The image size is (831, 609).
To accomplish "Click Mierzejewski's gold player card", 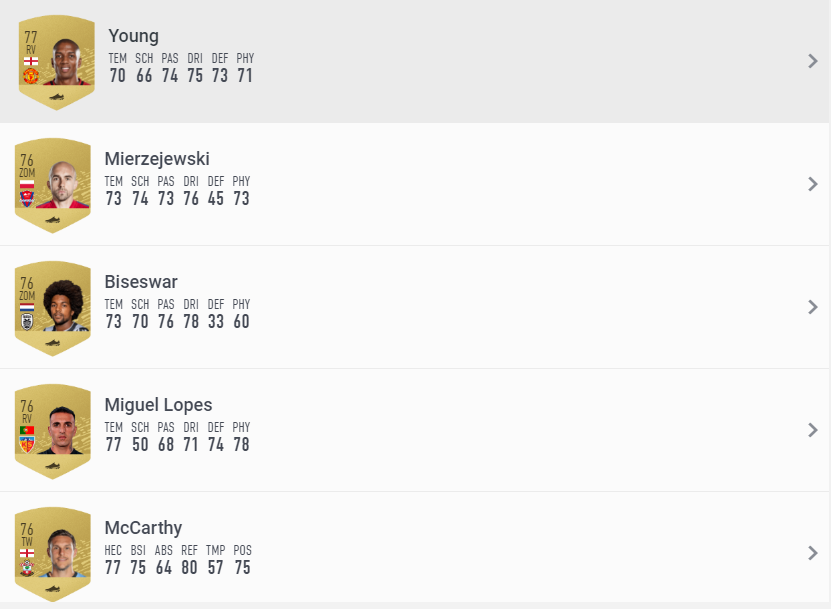I will pyautogui.click(x=53, y=185).
